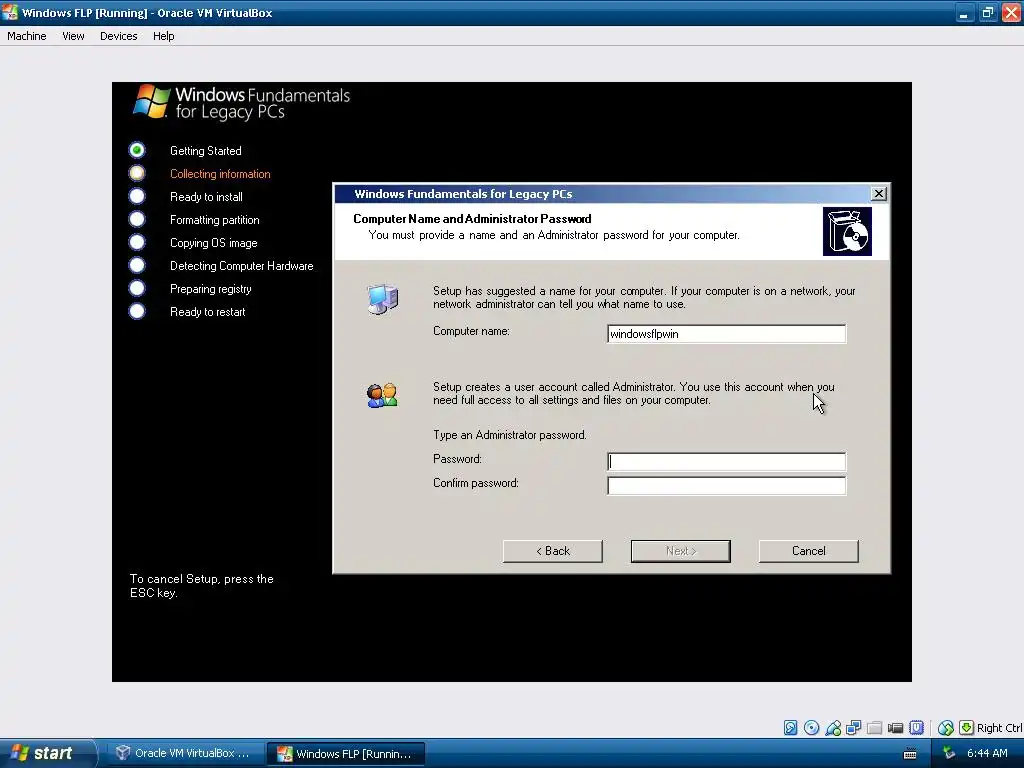Viewport: 1024px width, 768px height.
Task: Click the 'Preparing registry' step text
Action: click(x=210, y=289)
